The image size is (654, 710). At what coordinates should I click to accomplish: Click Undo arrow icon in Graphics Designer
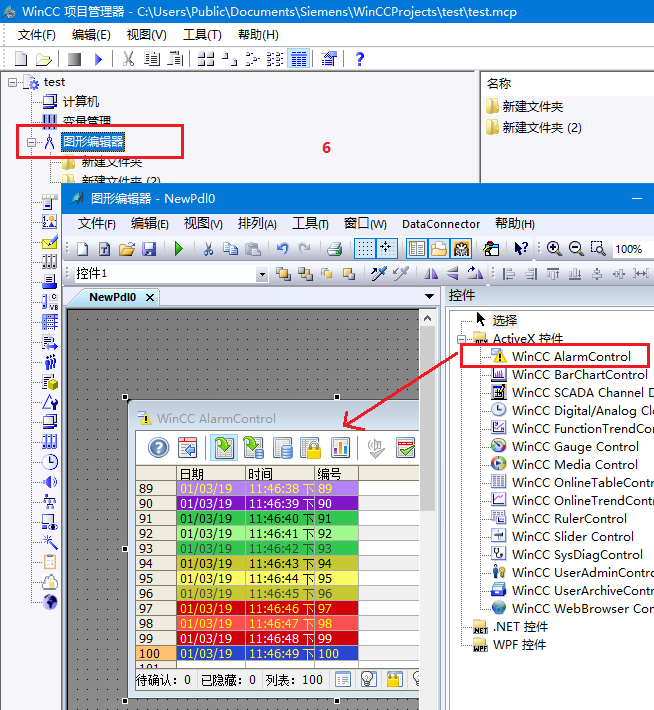coord(282,249)
